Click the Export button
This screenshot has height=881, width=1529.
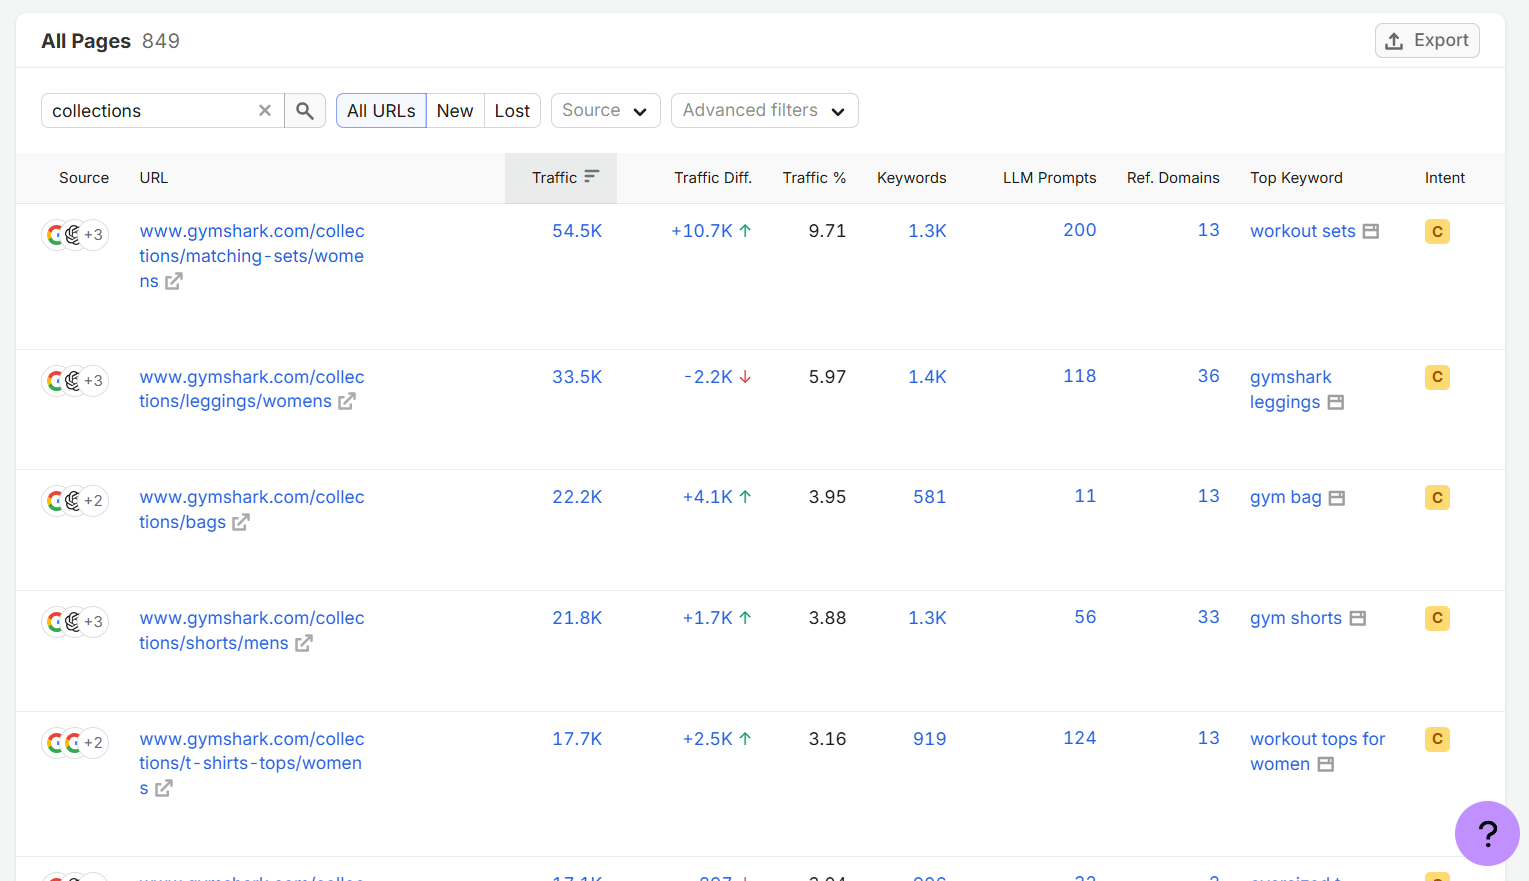tap(1427, 41)
